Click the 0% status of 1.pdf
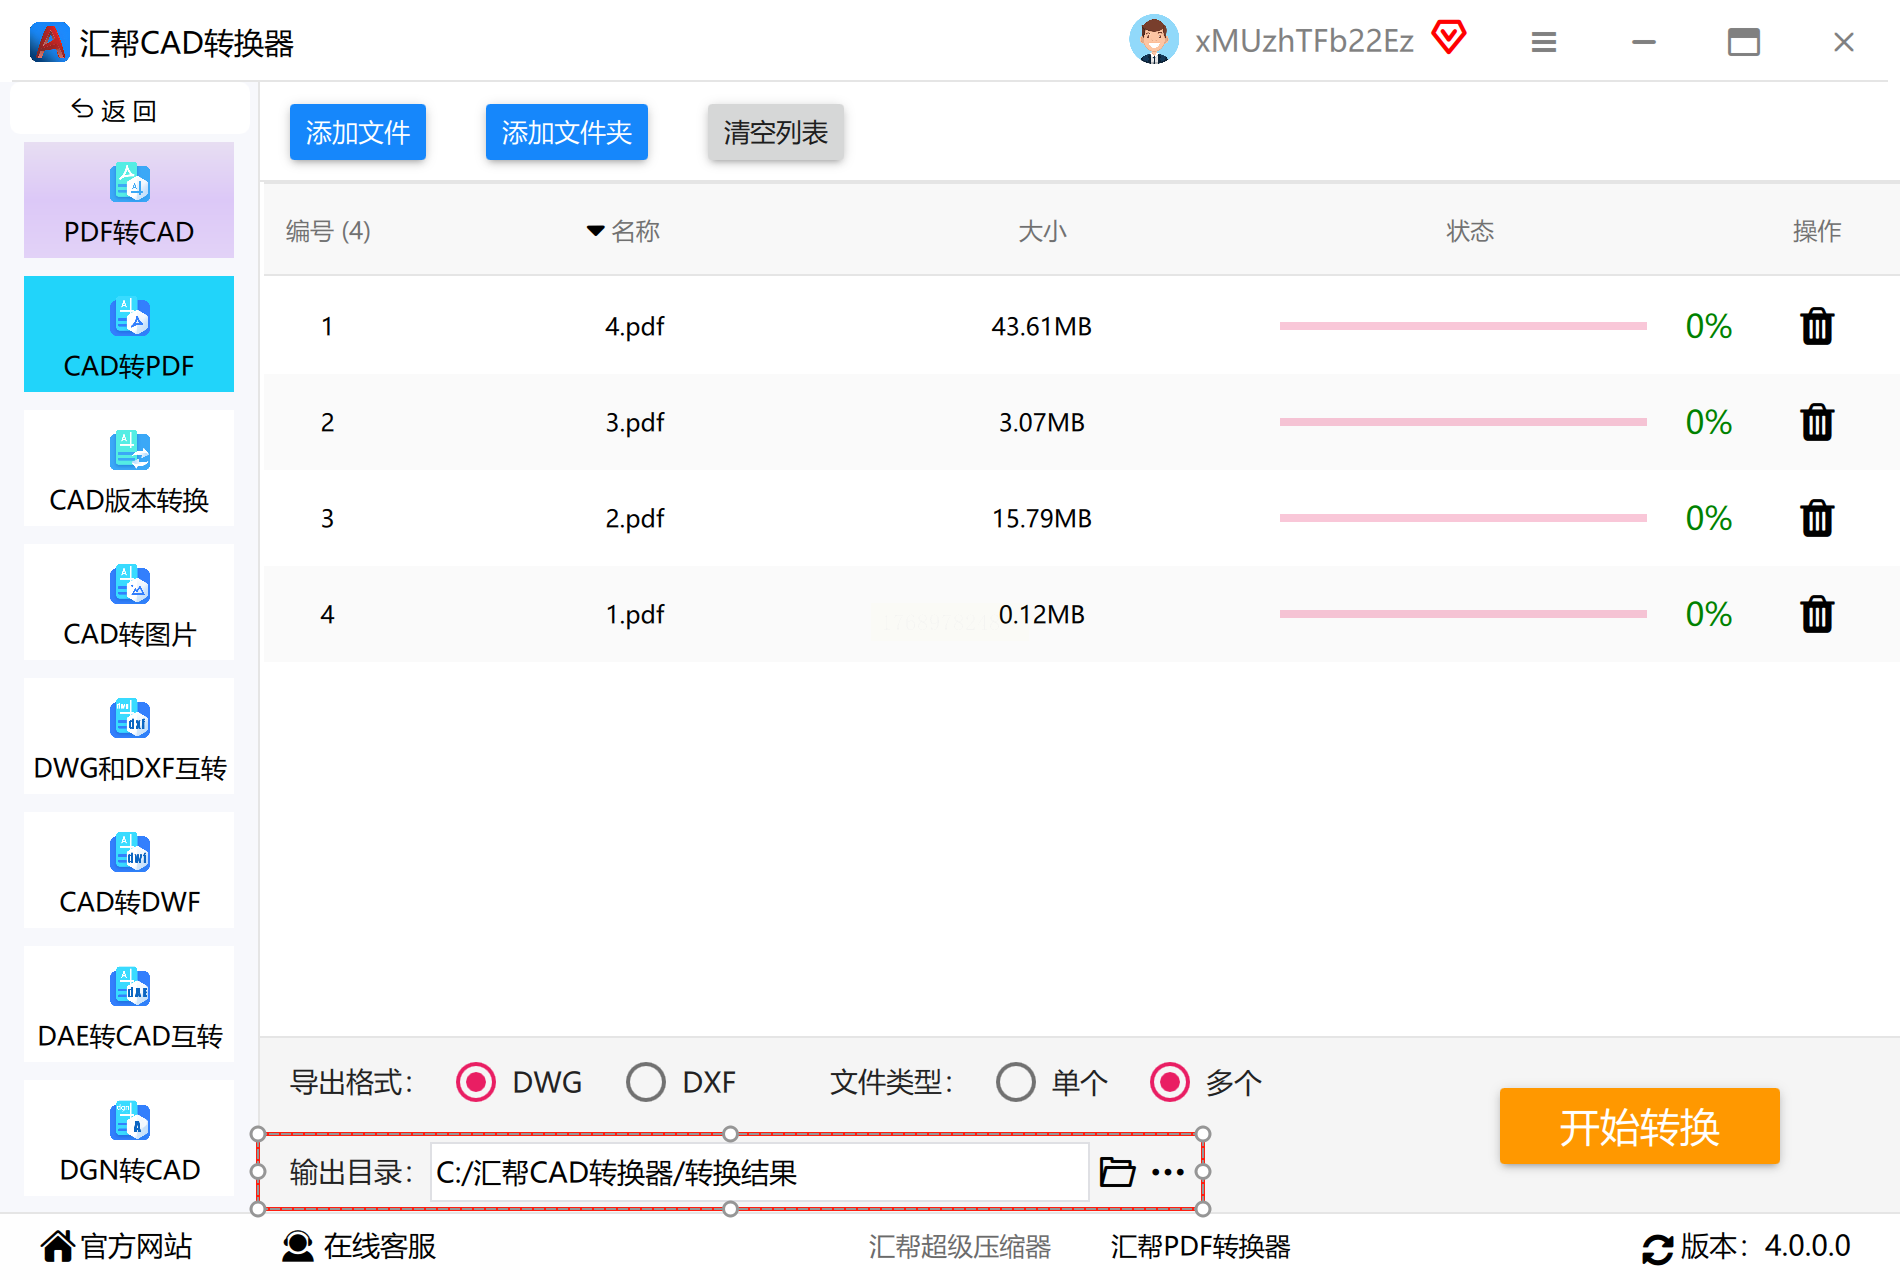 coord(1709,614)
